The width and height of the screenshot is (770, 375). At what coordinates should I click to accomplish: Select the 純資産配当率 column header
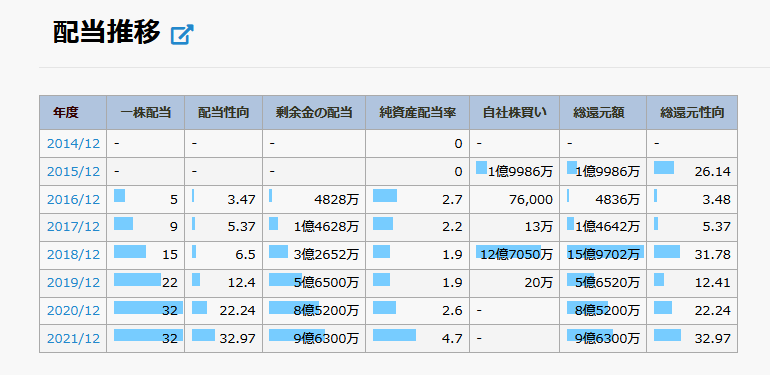click(x=417, y=113)
